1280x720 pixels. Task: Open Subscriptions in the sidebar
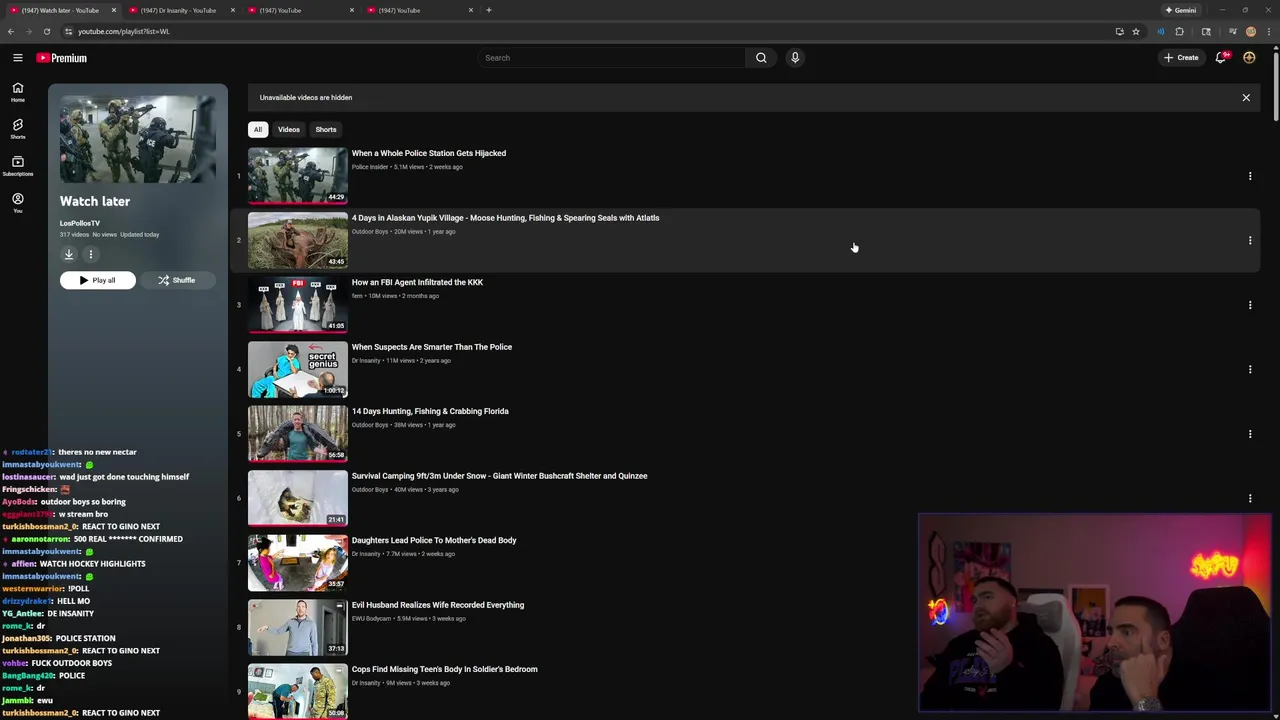tap(17, 166)
